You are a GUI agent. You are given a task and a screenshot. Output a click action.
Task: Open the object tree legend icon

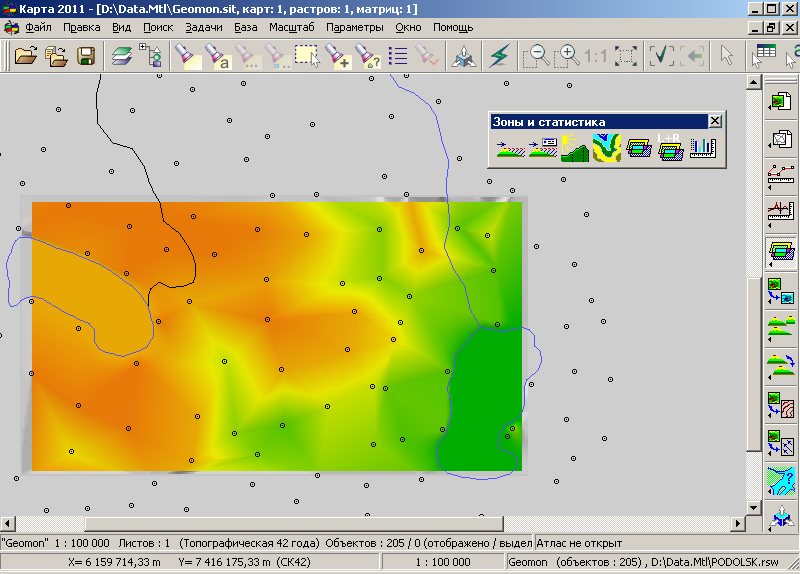click(151, 56)
